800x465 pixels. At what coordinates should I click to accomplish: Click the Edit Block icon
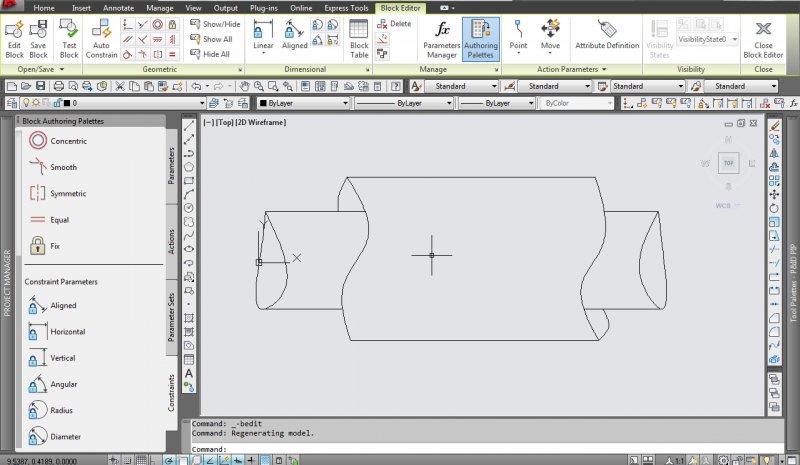(x=14, y=39)
